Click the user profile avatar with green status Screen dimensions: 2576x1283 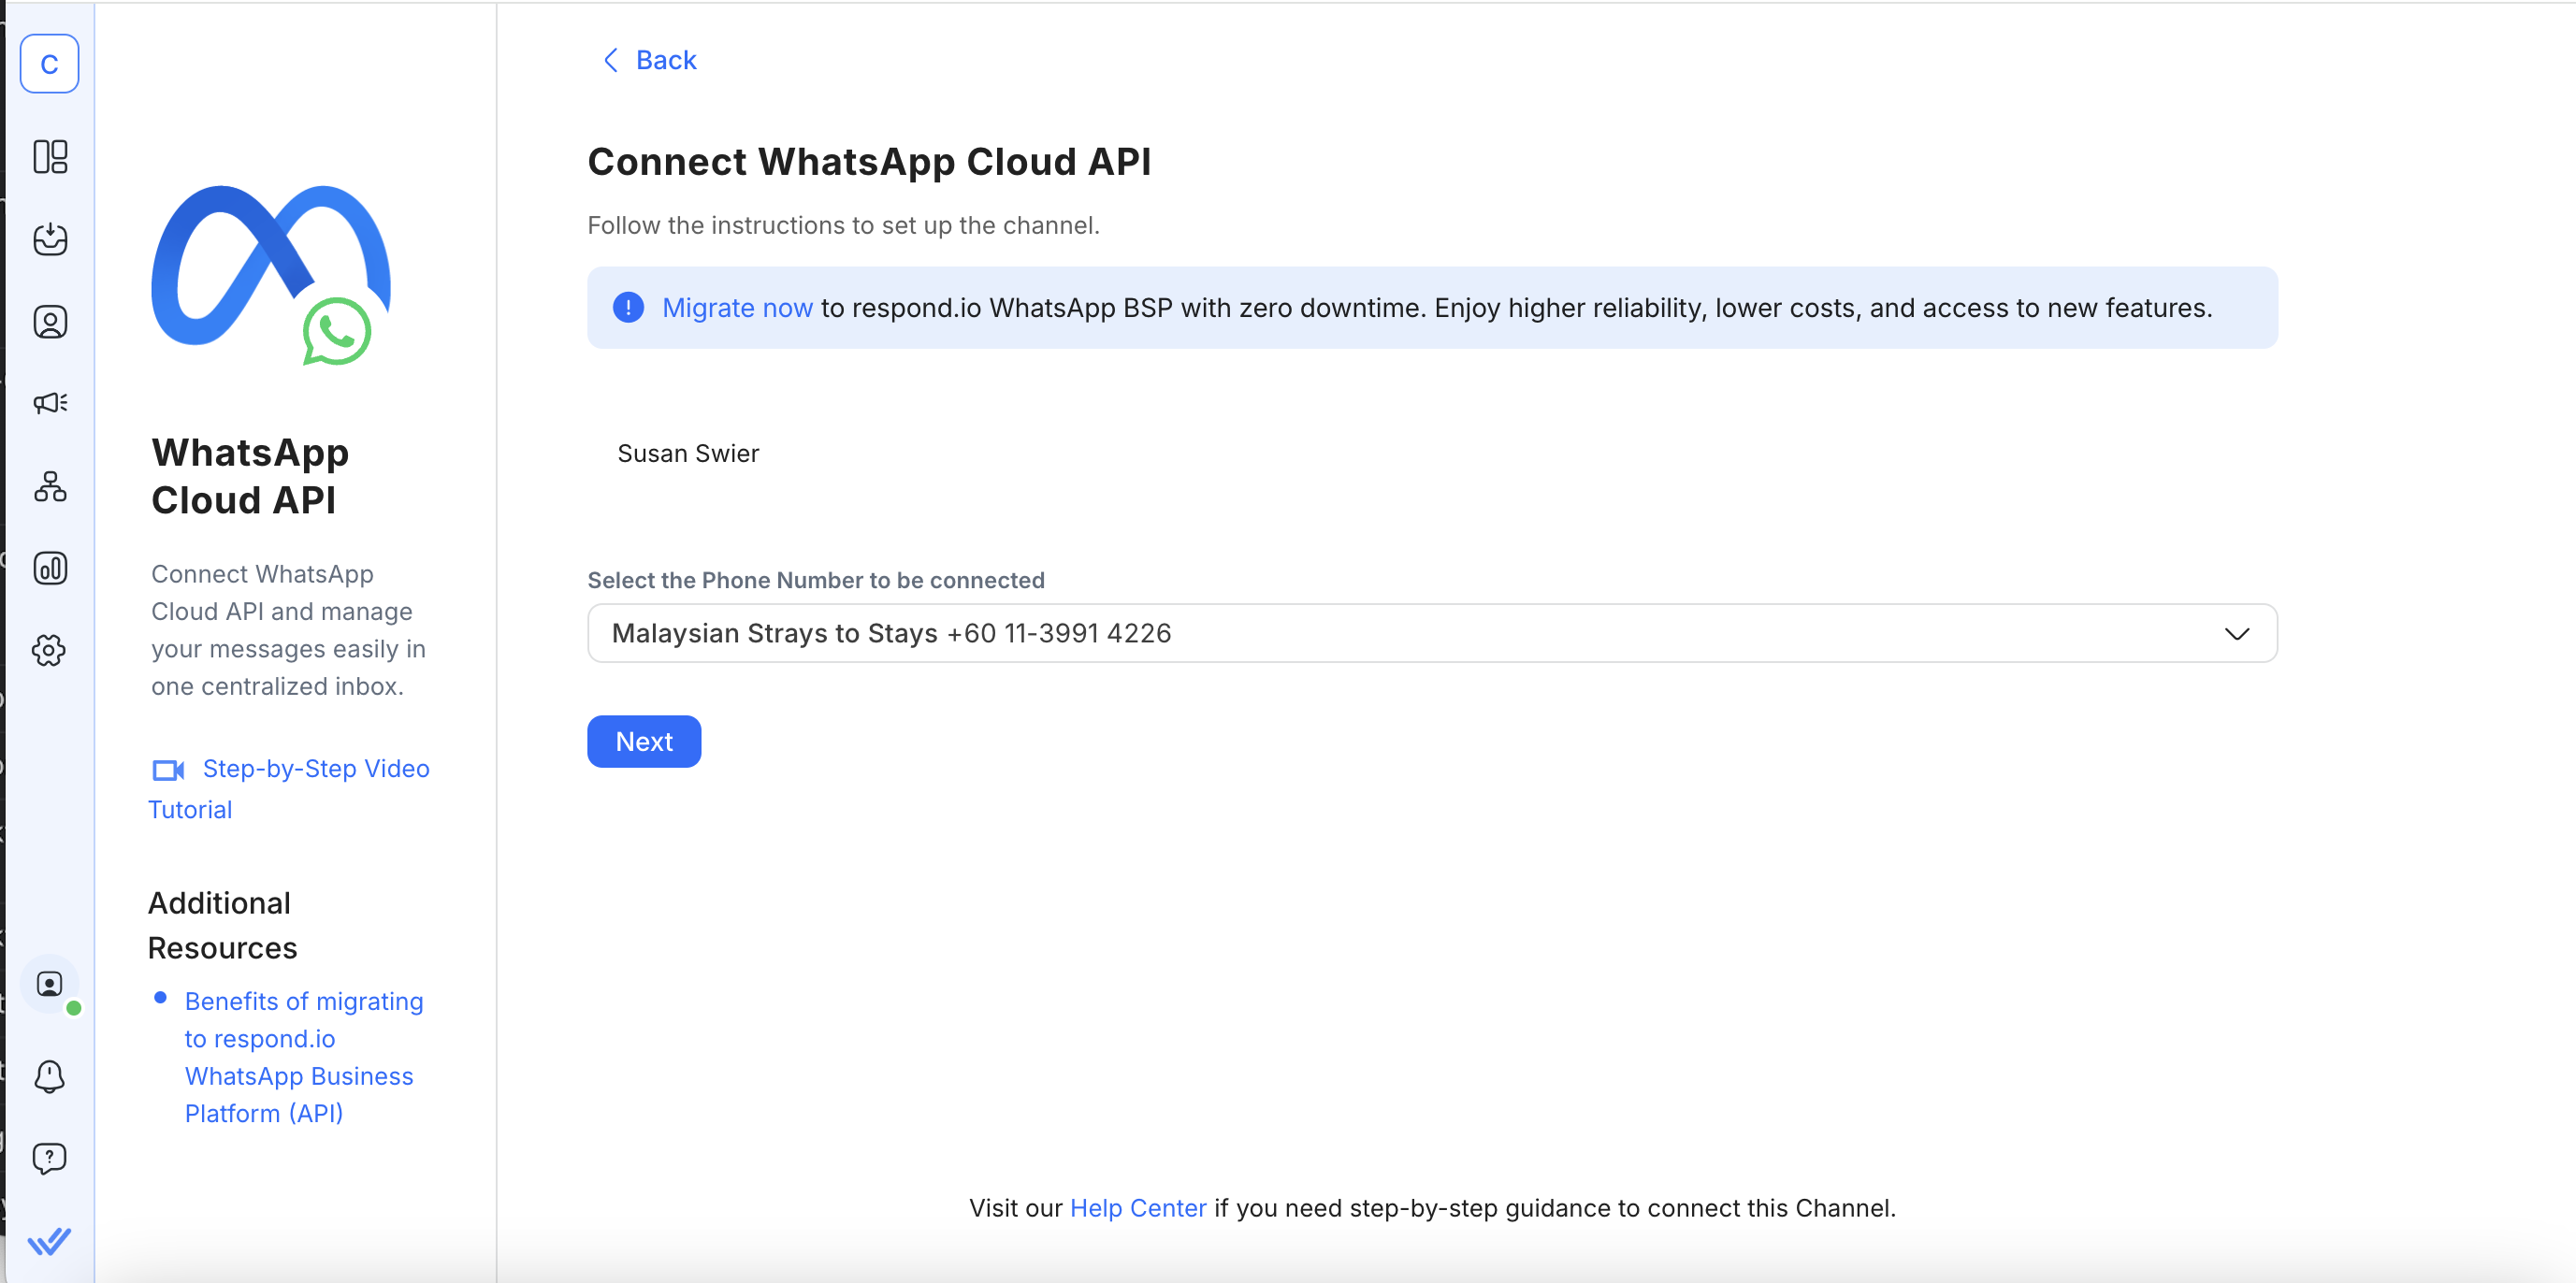[x=50, y=986]
